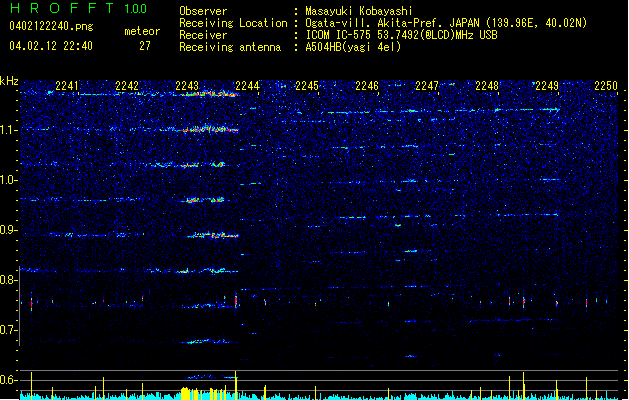629x400 pixels.
Task: Click the 2246 time marker
Action: click(367, 86)
